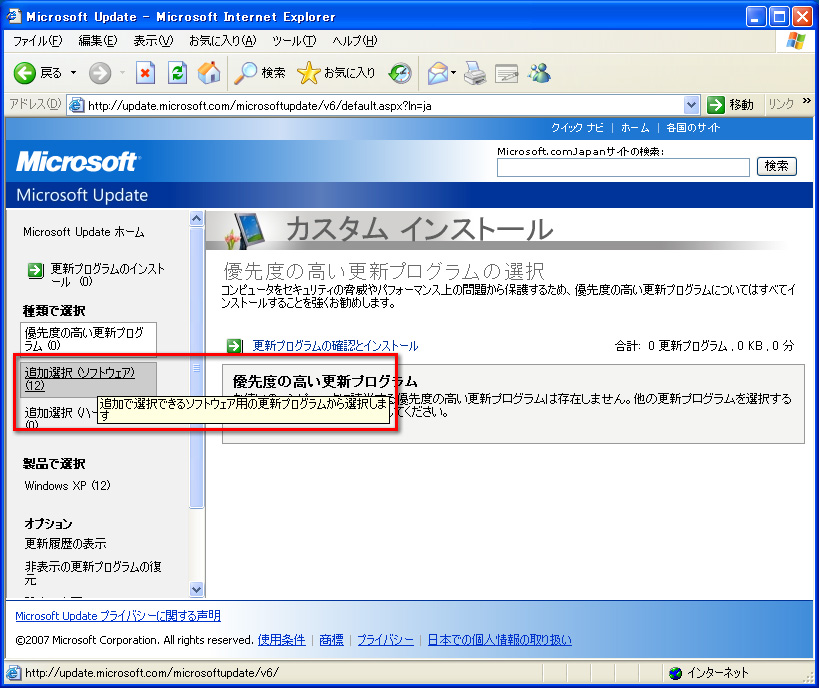The image size is (819, 688).
Task: Open the ヘルプ(H) menu
Action: pos(355,41)
